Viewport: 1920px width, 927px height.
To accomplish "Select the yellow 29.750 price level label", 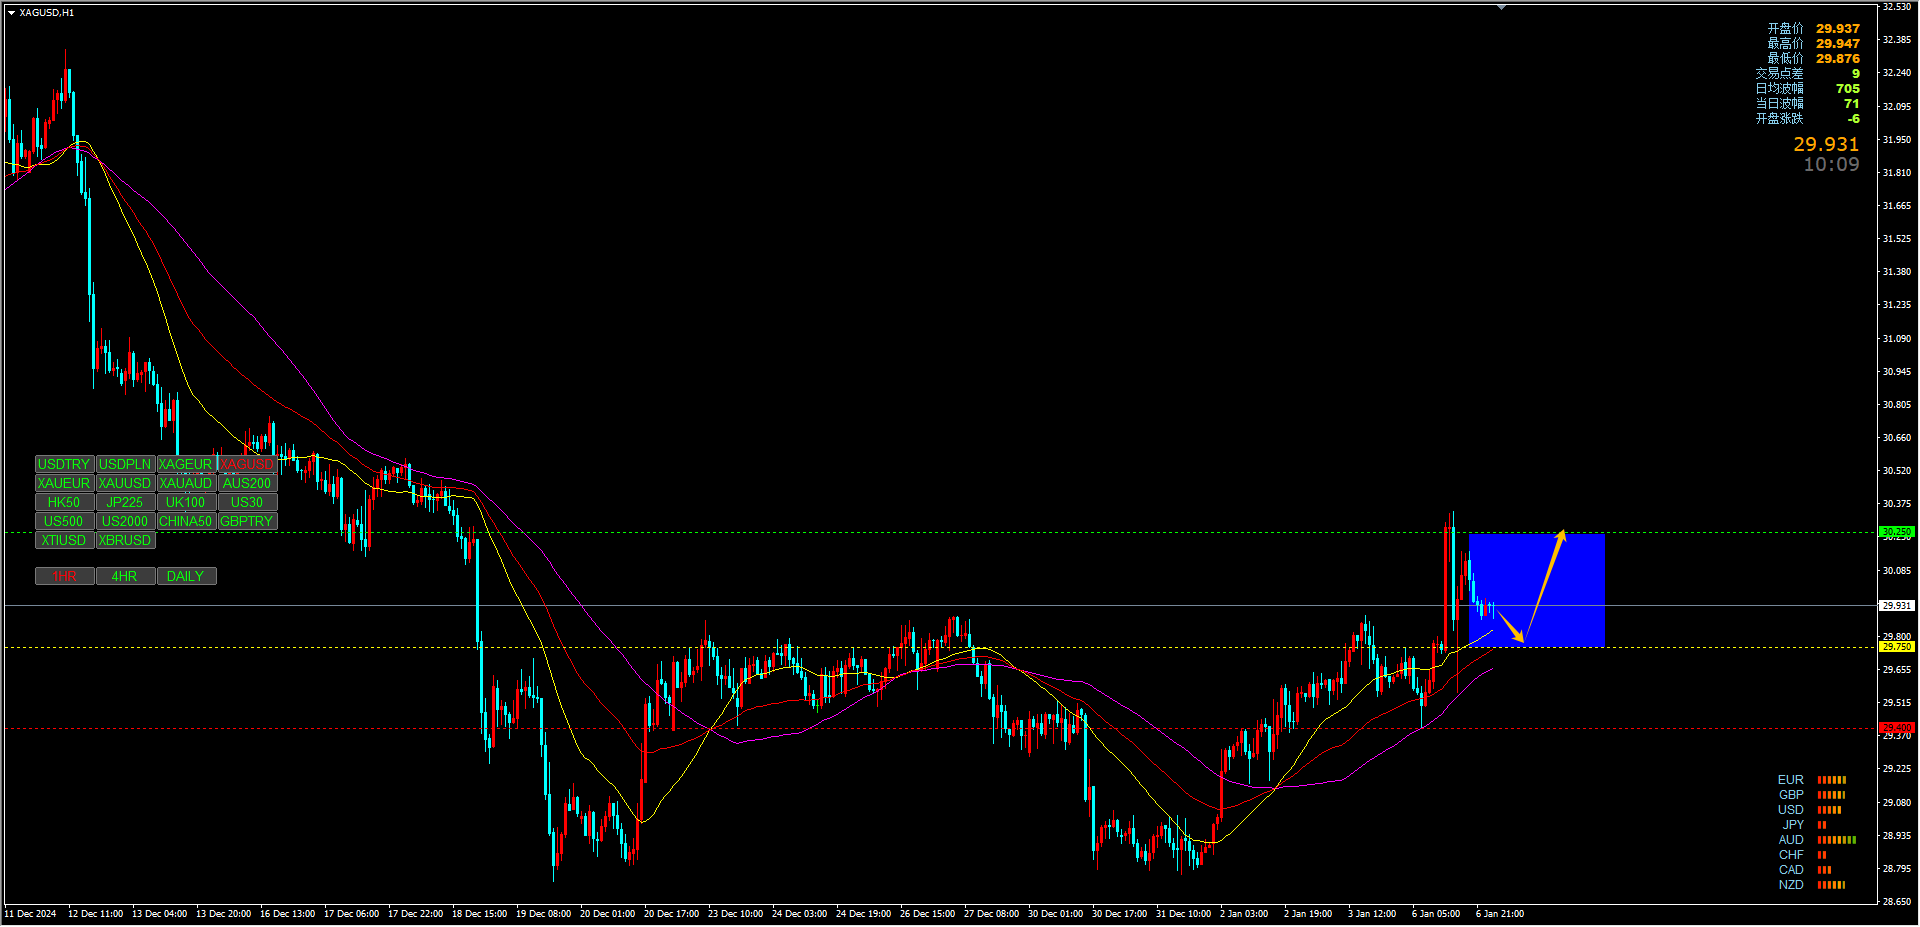I will click(1897, 647).
